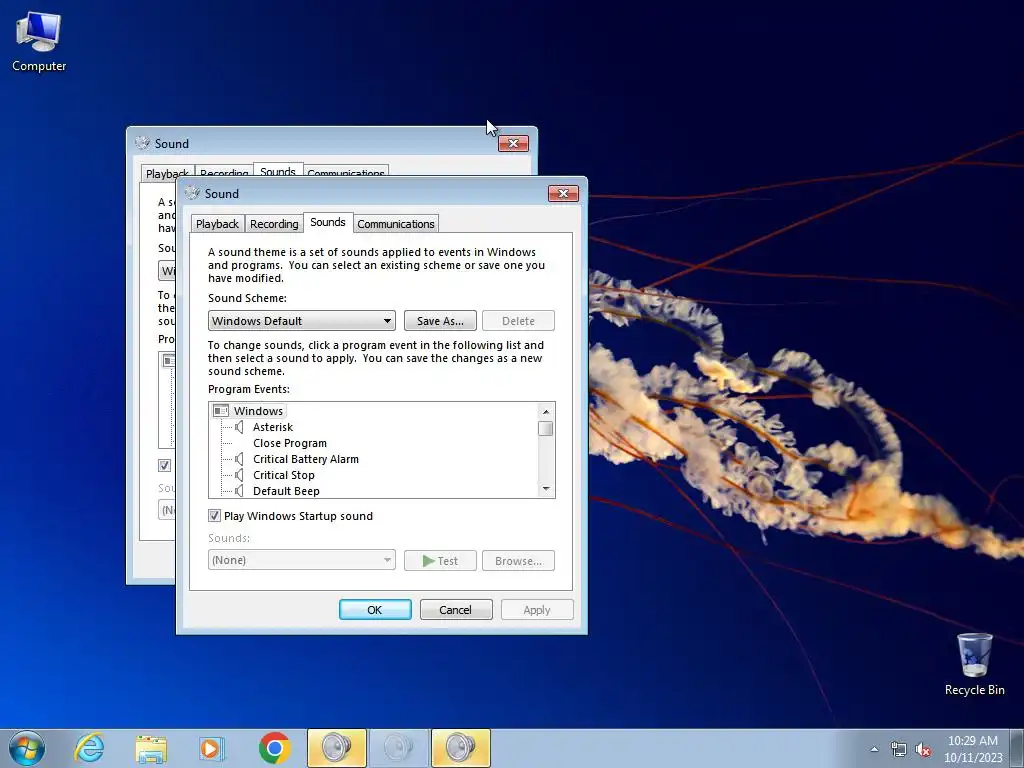The width and height of the screenshot is (1024, 768).
Task: Launch Google Chrome from the taskbar
Action: [x=274, y=748]
